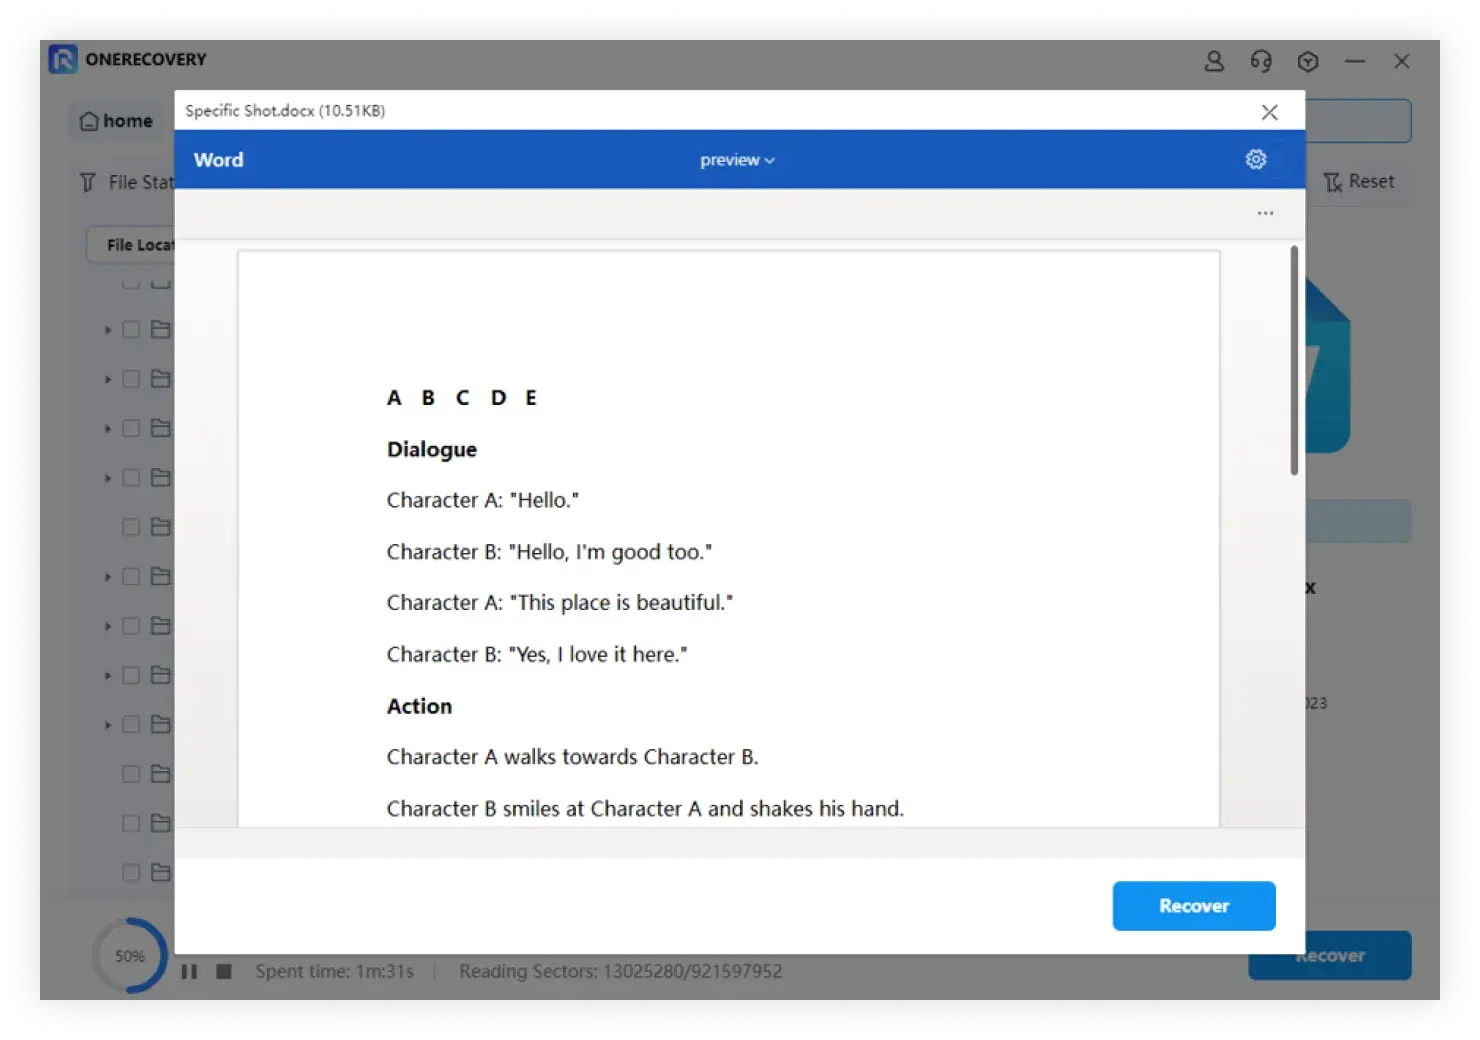Stop the scan with stop icon
1480x1040 pixels.
click(x=224, y=971)
